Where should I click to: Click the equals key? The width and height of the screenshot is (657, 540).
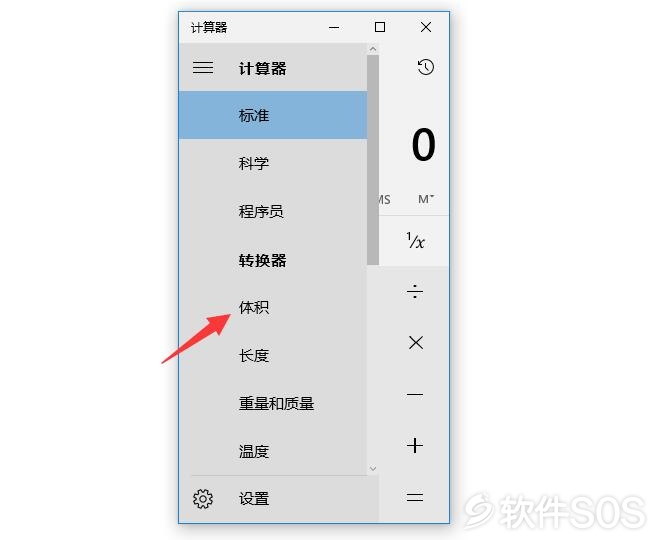pos(415,497)
